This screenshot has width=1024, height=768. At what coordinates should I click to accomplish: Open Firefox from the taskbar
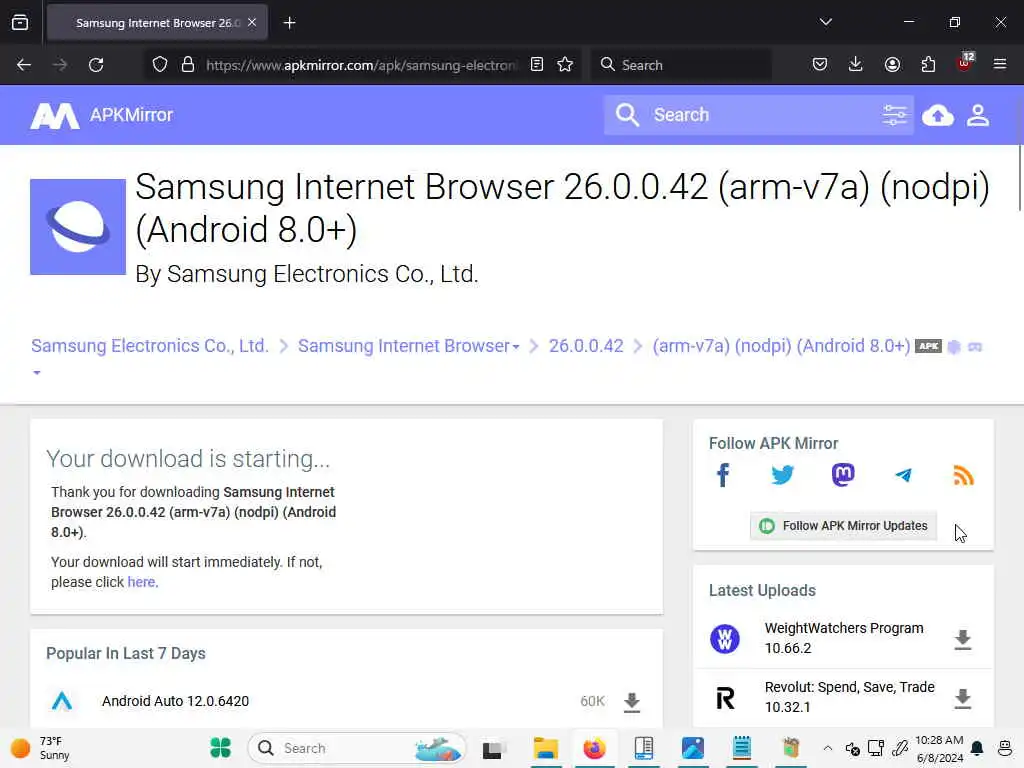pyautogui.click(x=594, y=748)
